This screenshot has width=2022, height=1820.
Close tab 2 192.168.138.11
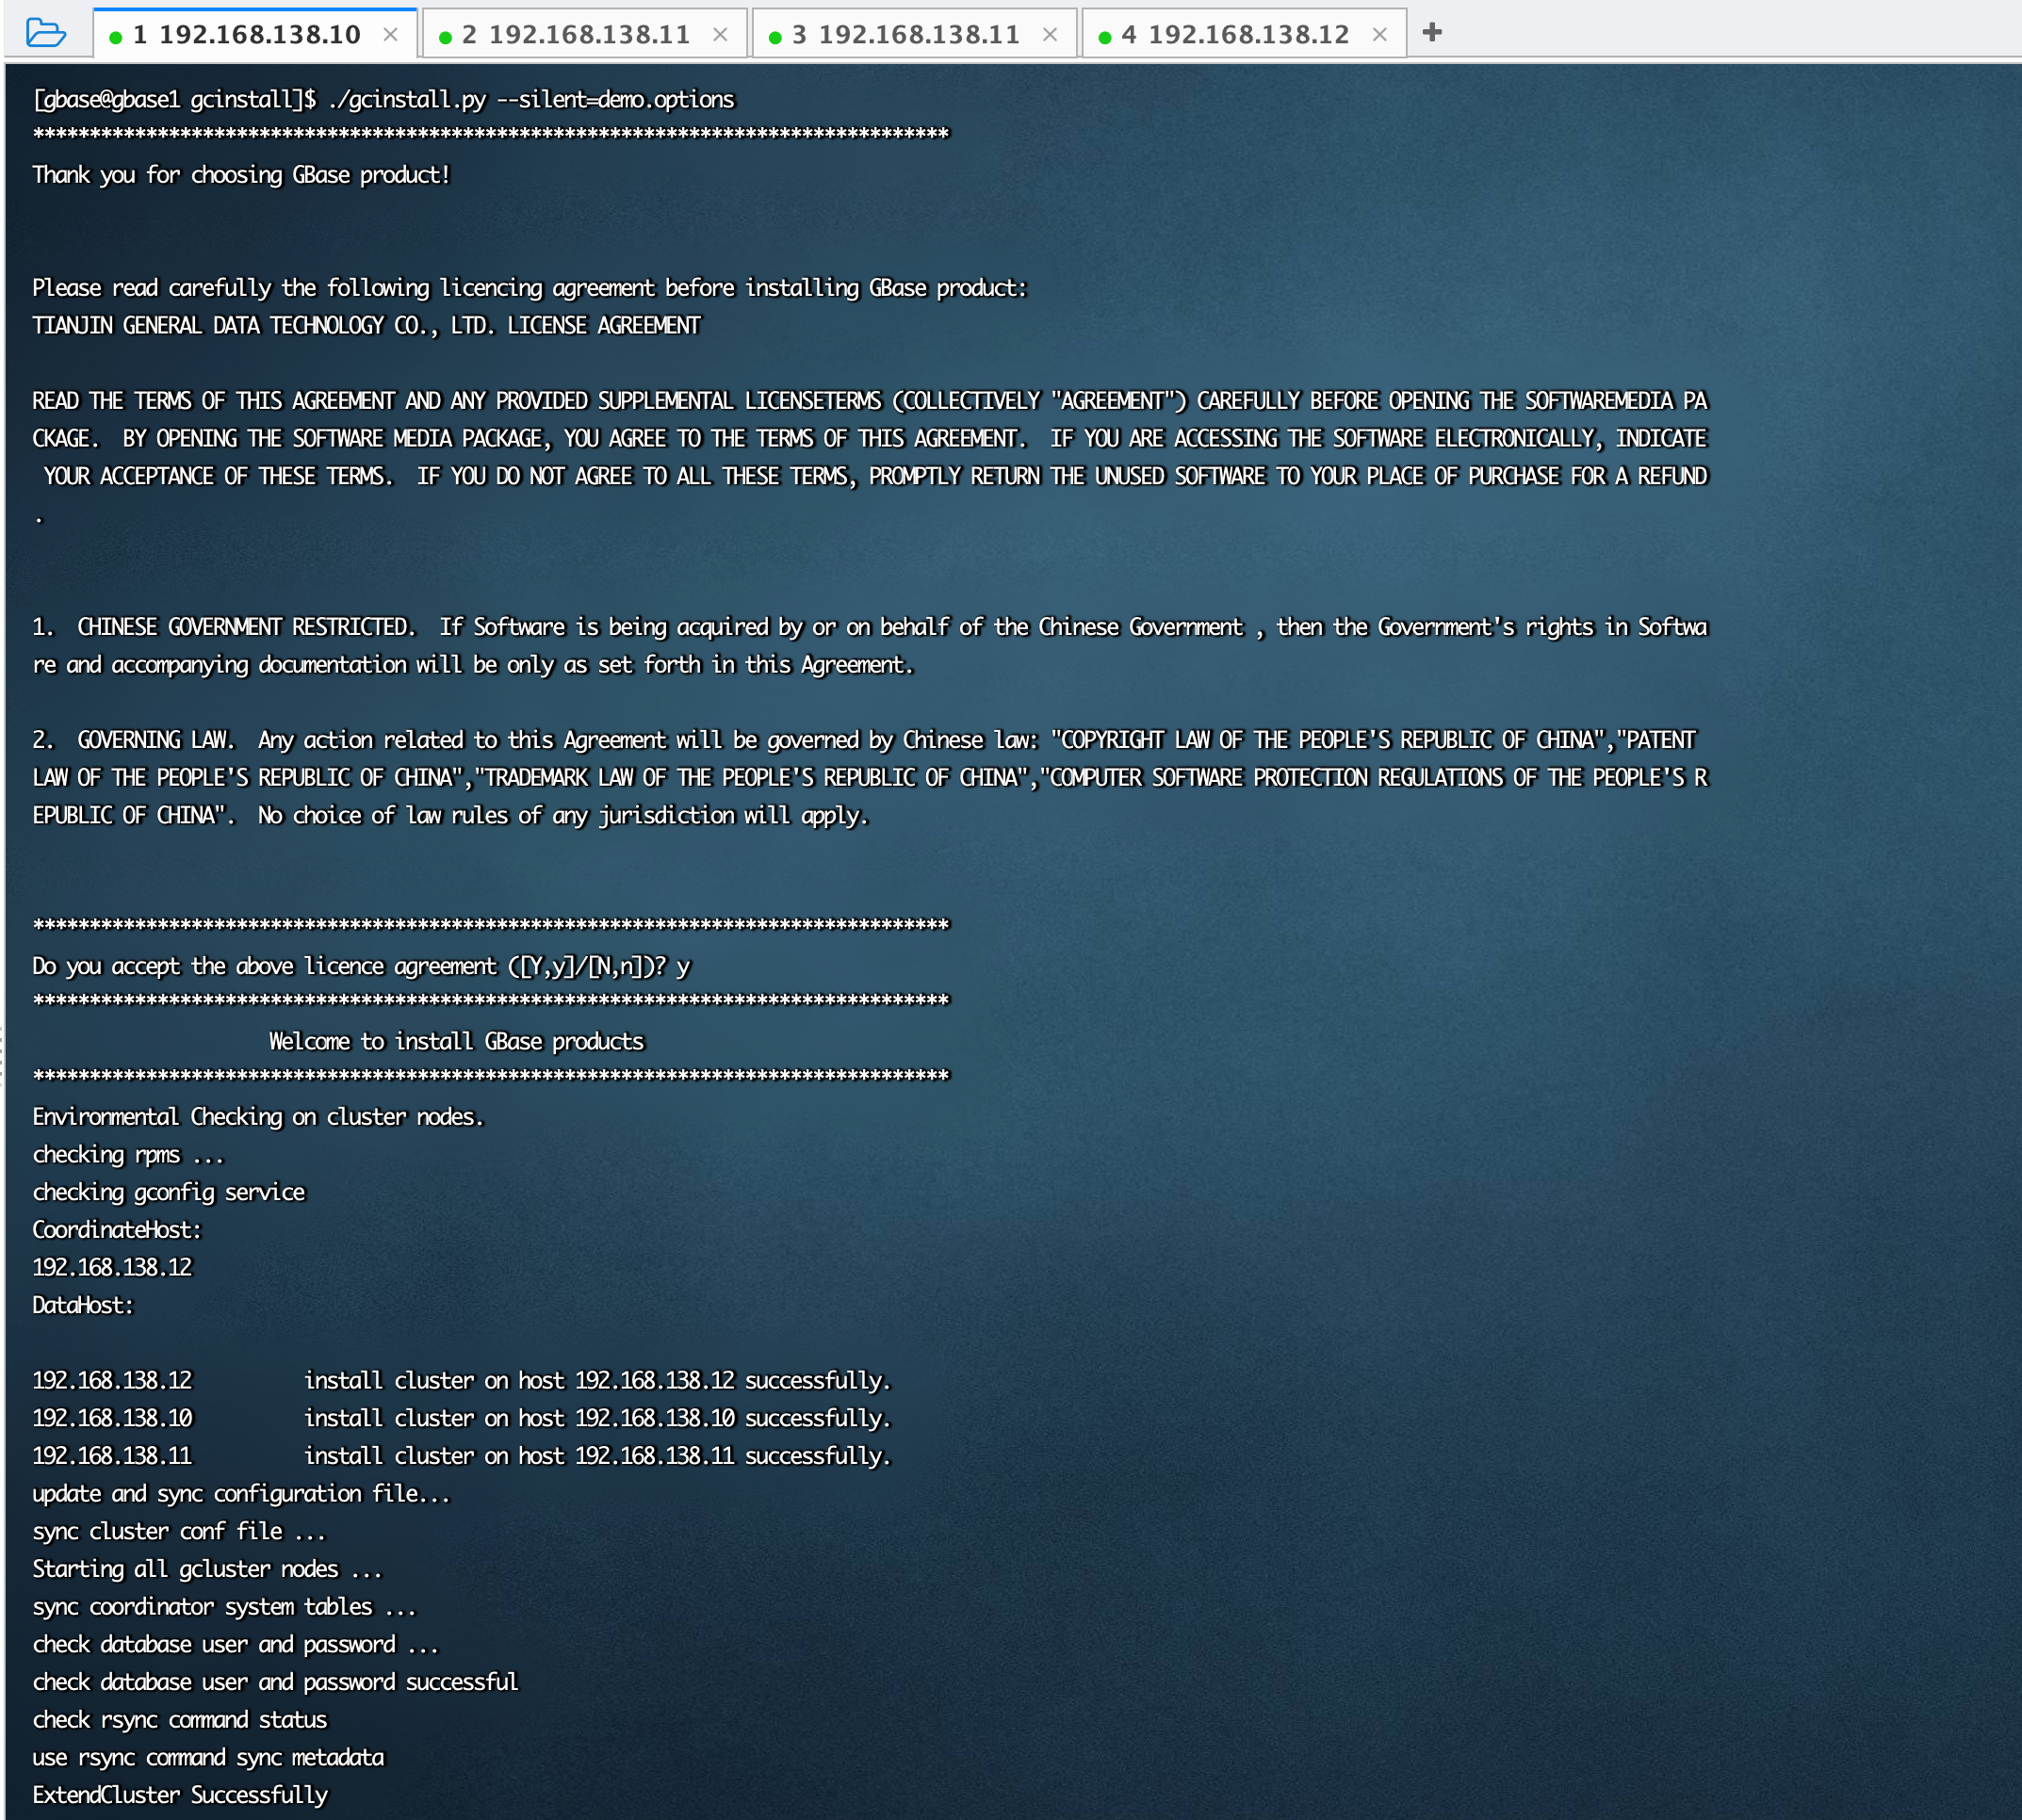point(720,34)
